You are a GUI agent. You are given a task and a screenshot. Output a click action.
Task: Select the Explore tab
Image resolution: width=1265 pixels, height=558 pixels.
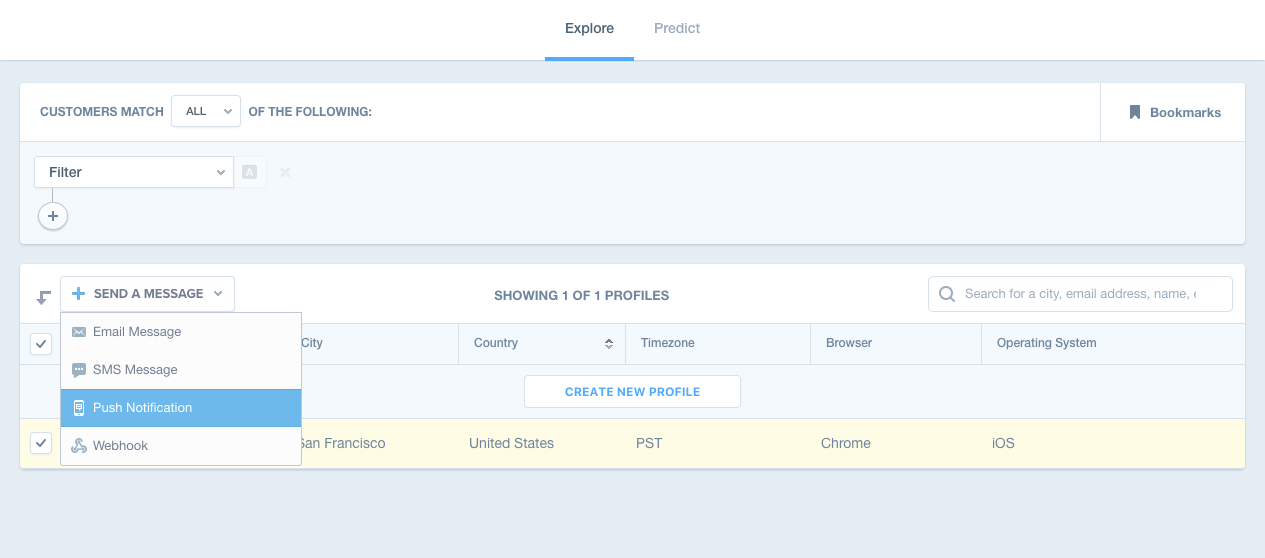pyautogui.click(x=589, y=28)
